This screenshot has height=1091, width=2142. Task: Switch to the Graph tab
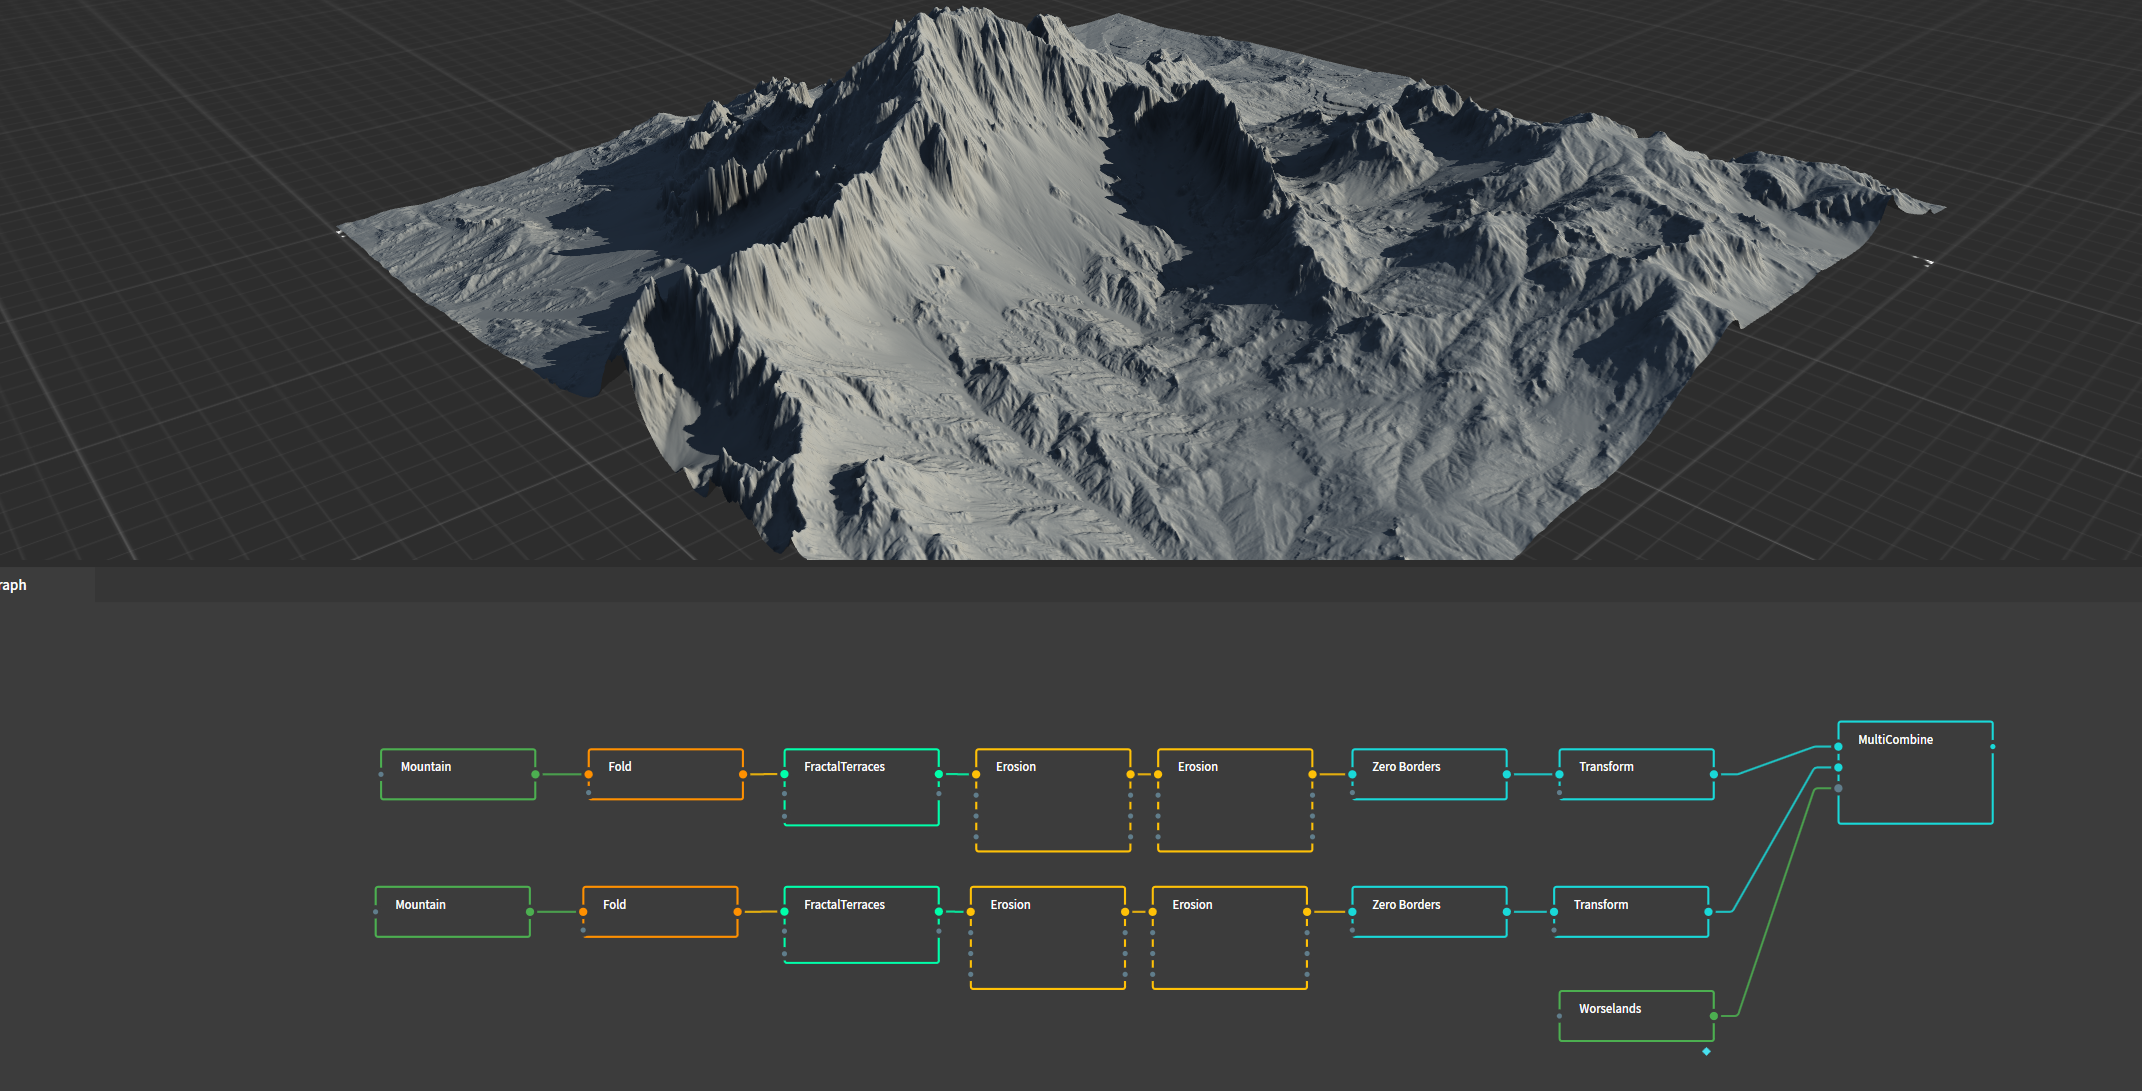tap(14, 585)
